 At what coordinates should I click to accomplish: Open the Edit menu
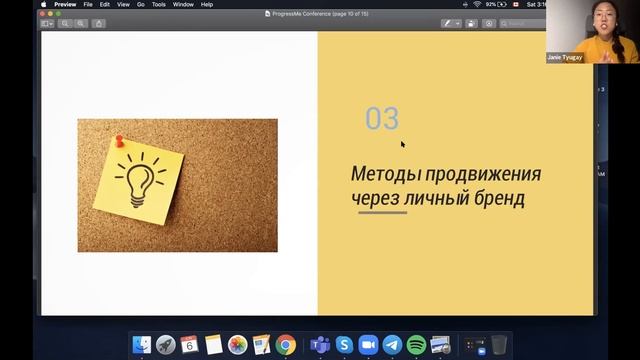pyautogui.click(x=105, y=4)
